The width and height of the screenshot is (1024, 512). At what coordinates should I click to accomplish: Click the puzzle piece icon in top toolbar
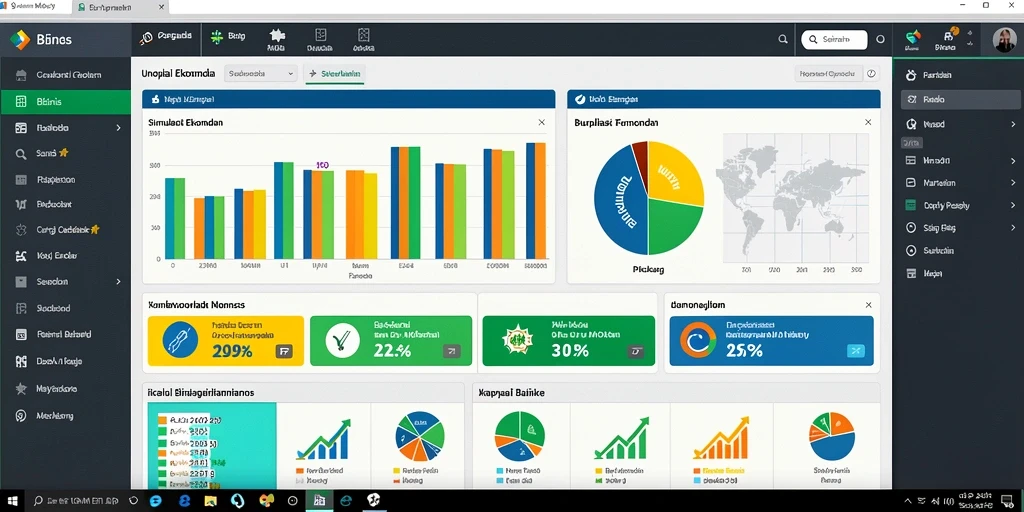(276, 35)
